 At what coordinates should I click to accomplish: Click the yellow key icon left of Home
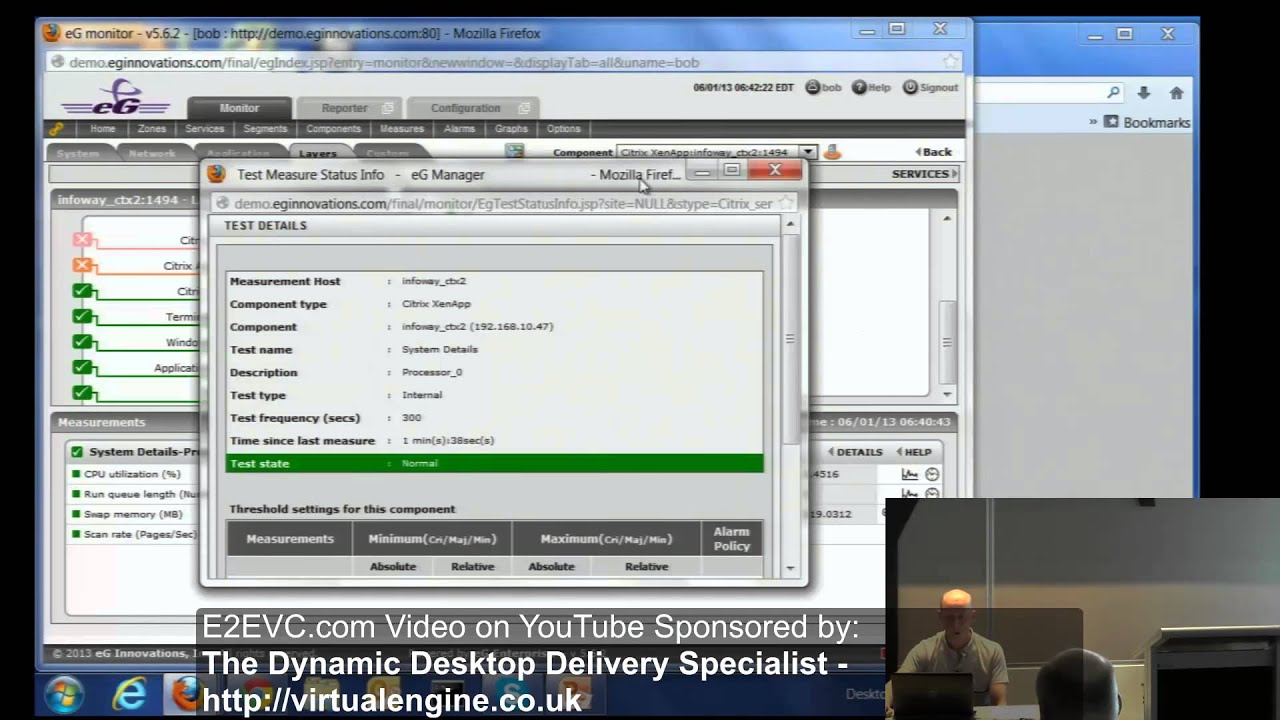pyautogui.click(x=56, y=129)
